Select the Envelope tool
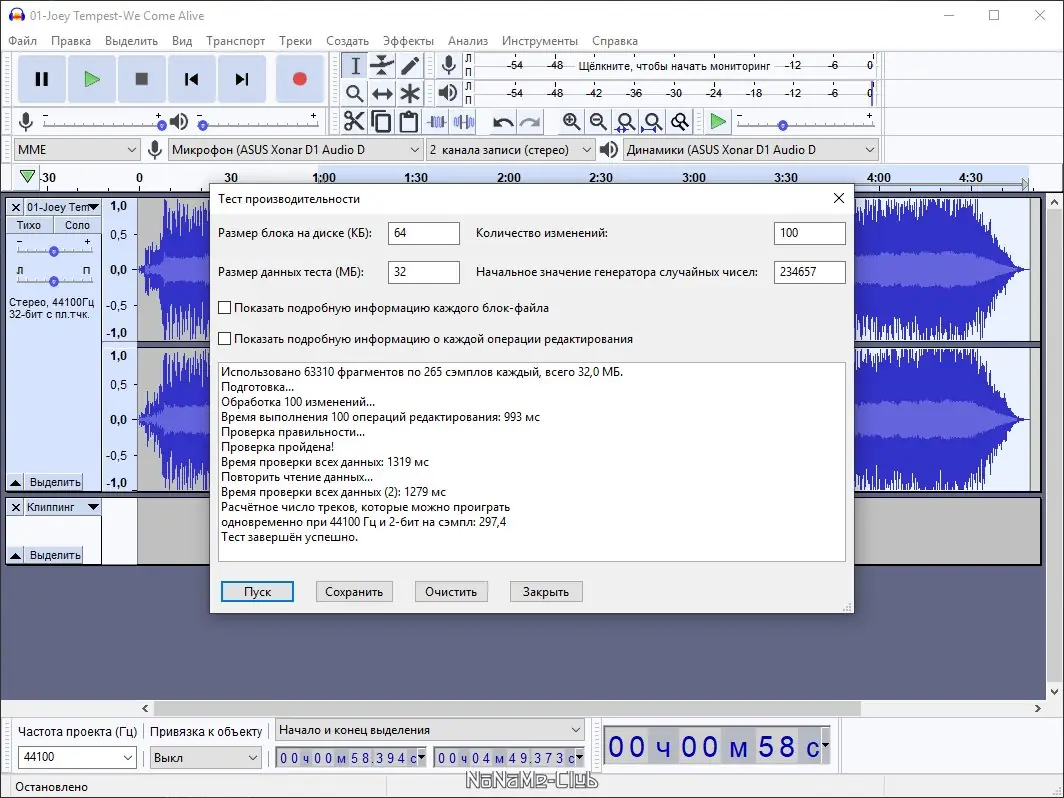This screenshot has width=1064, height=798. pyautogui.click(x=382, y=66)
